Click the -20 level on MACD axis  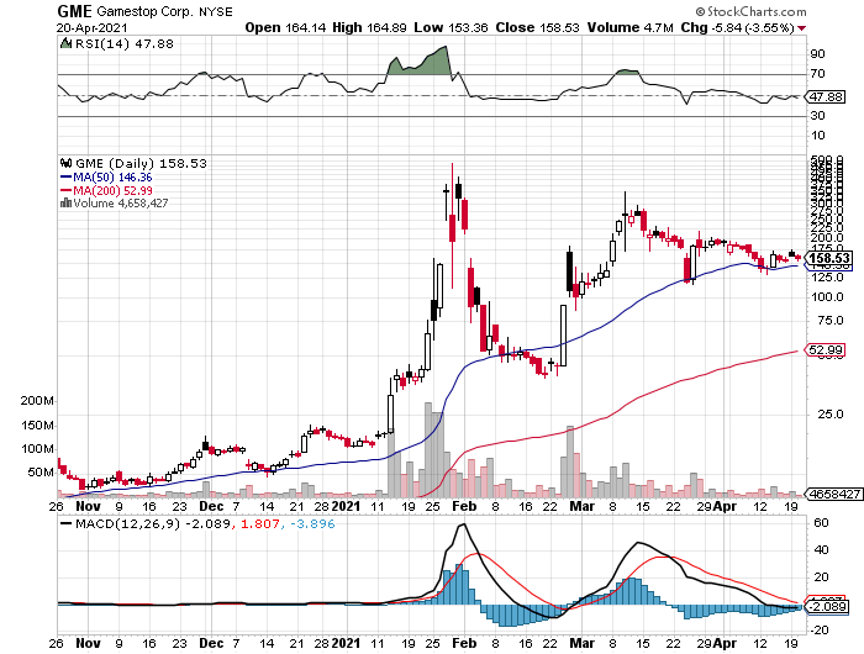(x=818, y=630)
